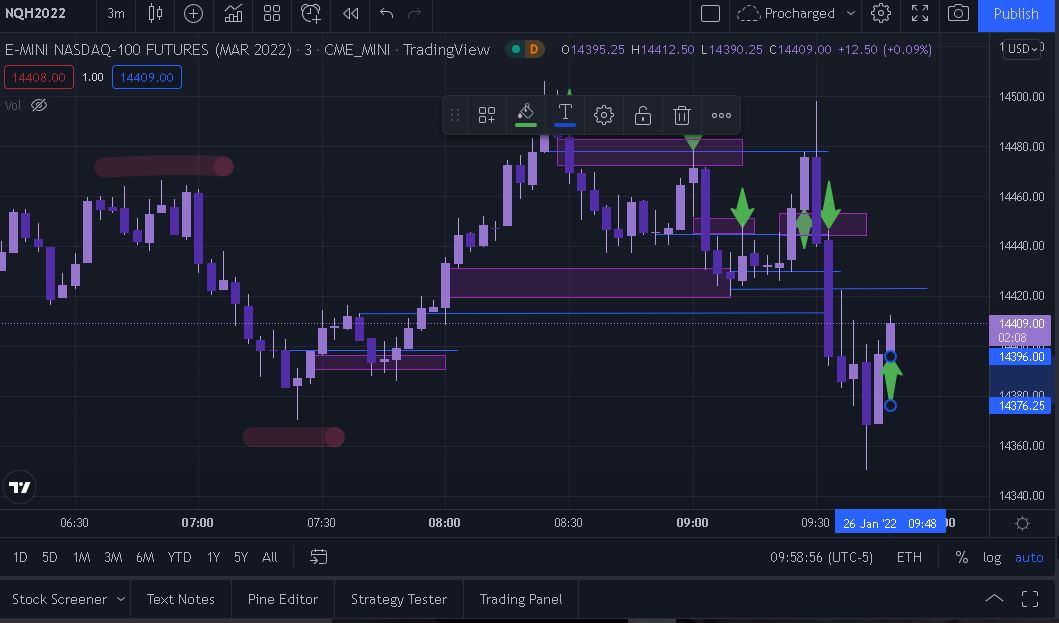Select the 6M time range

145,557
